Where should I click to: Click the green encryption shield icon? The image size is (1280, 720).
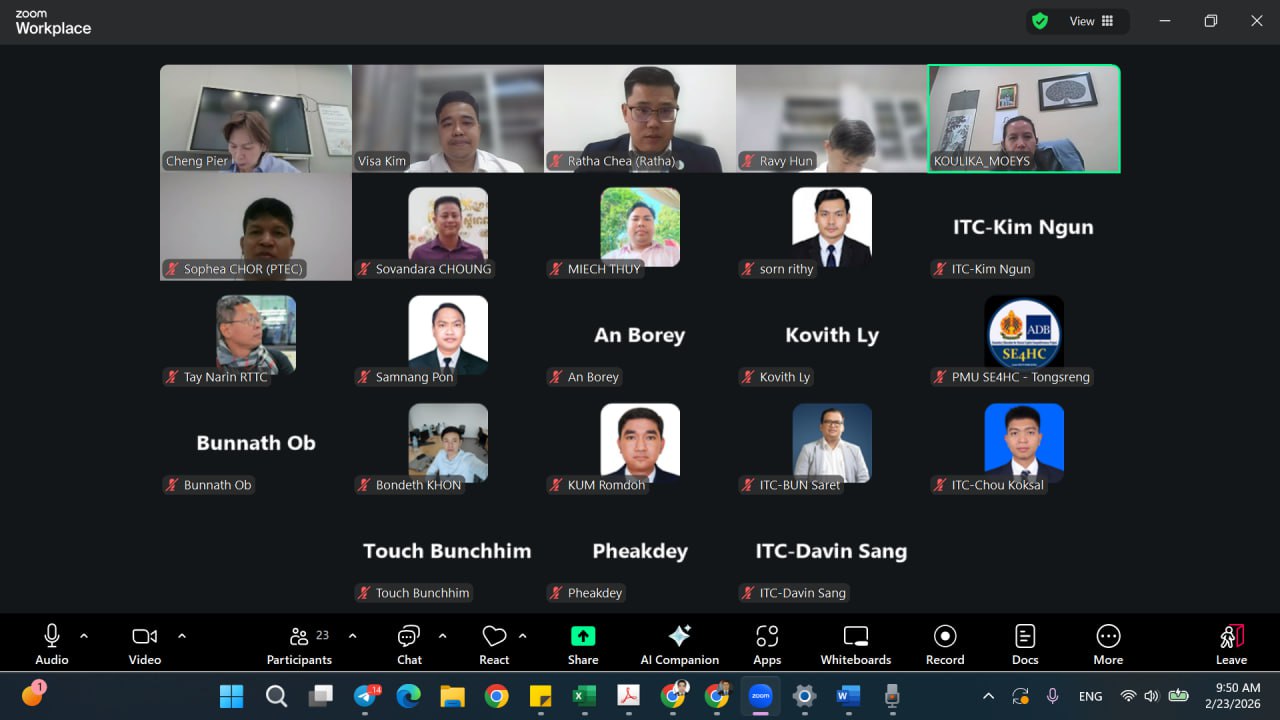1040,21
